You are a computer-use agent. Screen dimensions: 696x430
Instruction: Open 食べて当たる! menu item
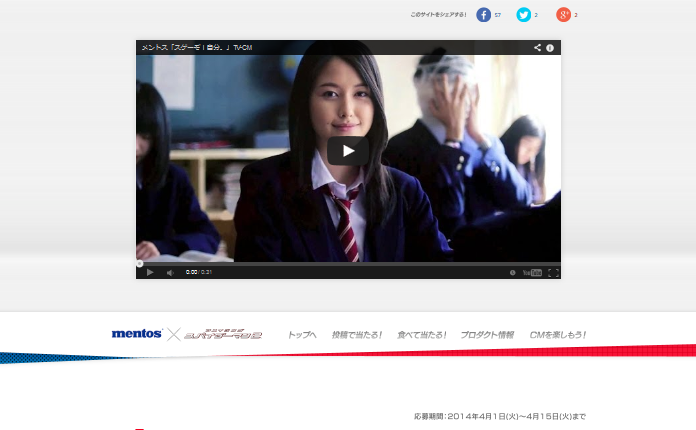(x=421, y=335)
